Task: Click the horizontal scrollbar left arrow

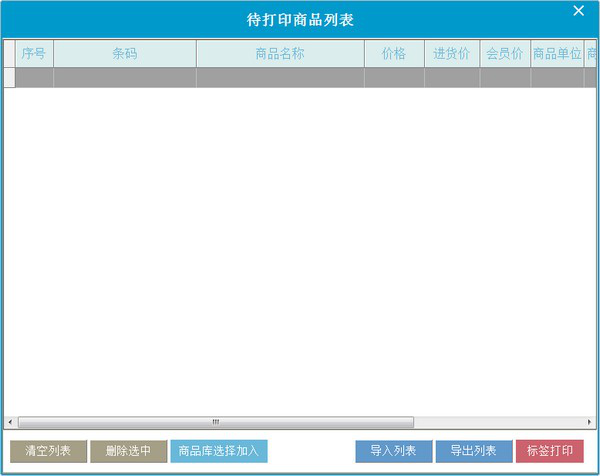Action: (10, 422)
